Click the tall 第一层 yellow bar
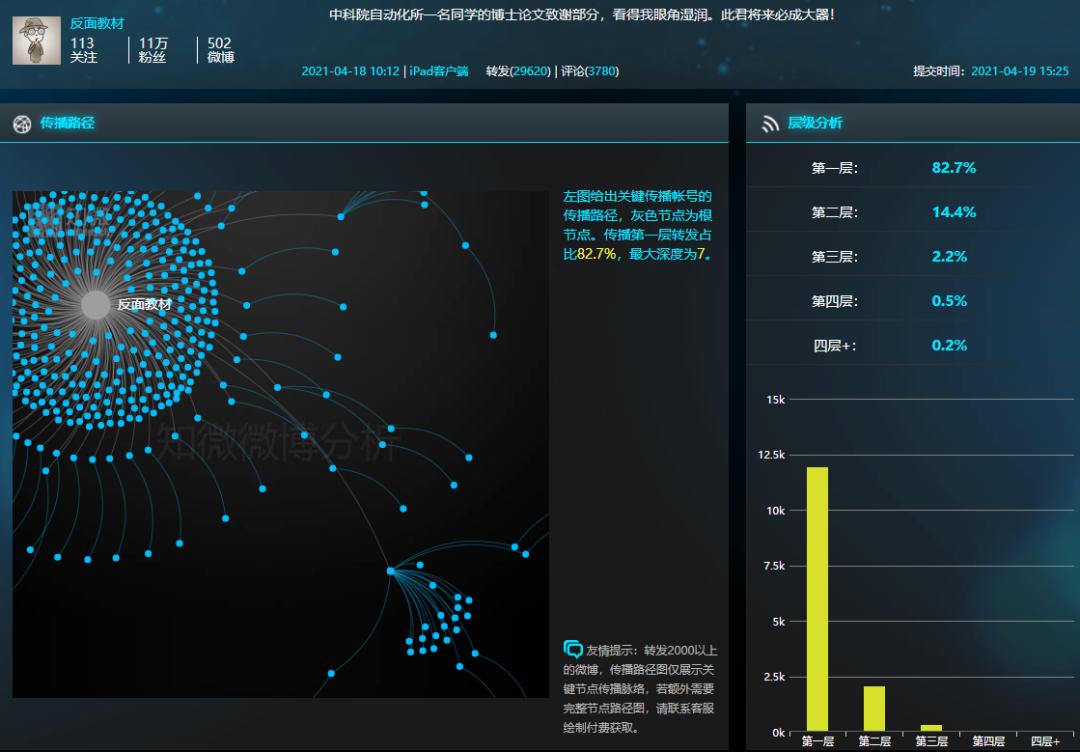This screenshot has height=752, width=1080. (x=817, y=599)
